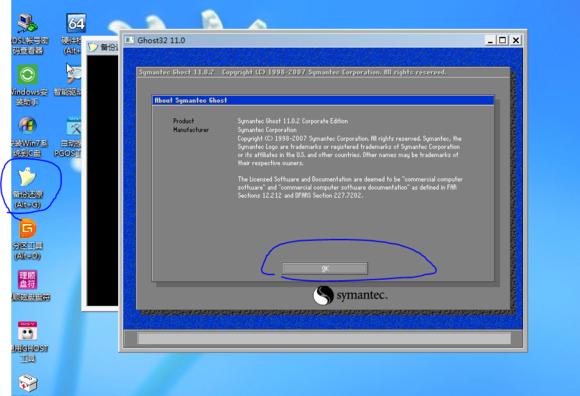Close the Ghost32 11.0 window
The height and width of the screenshot is (396, 580).
tap(516, 40)
